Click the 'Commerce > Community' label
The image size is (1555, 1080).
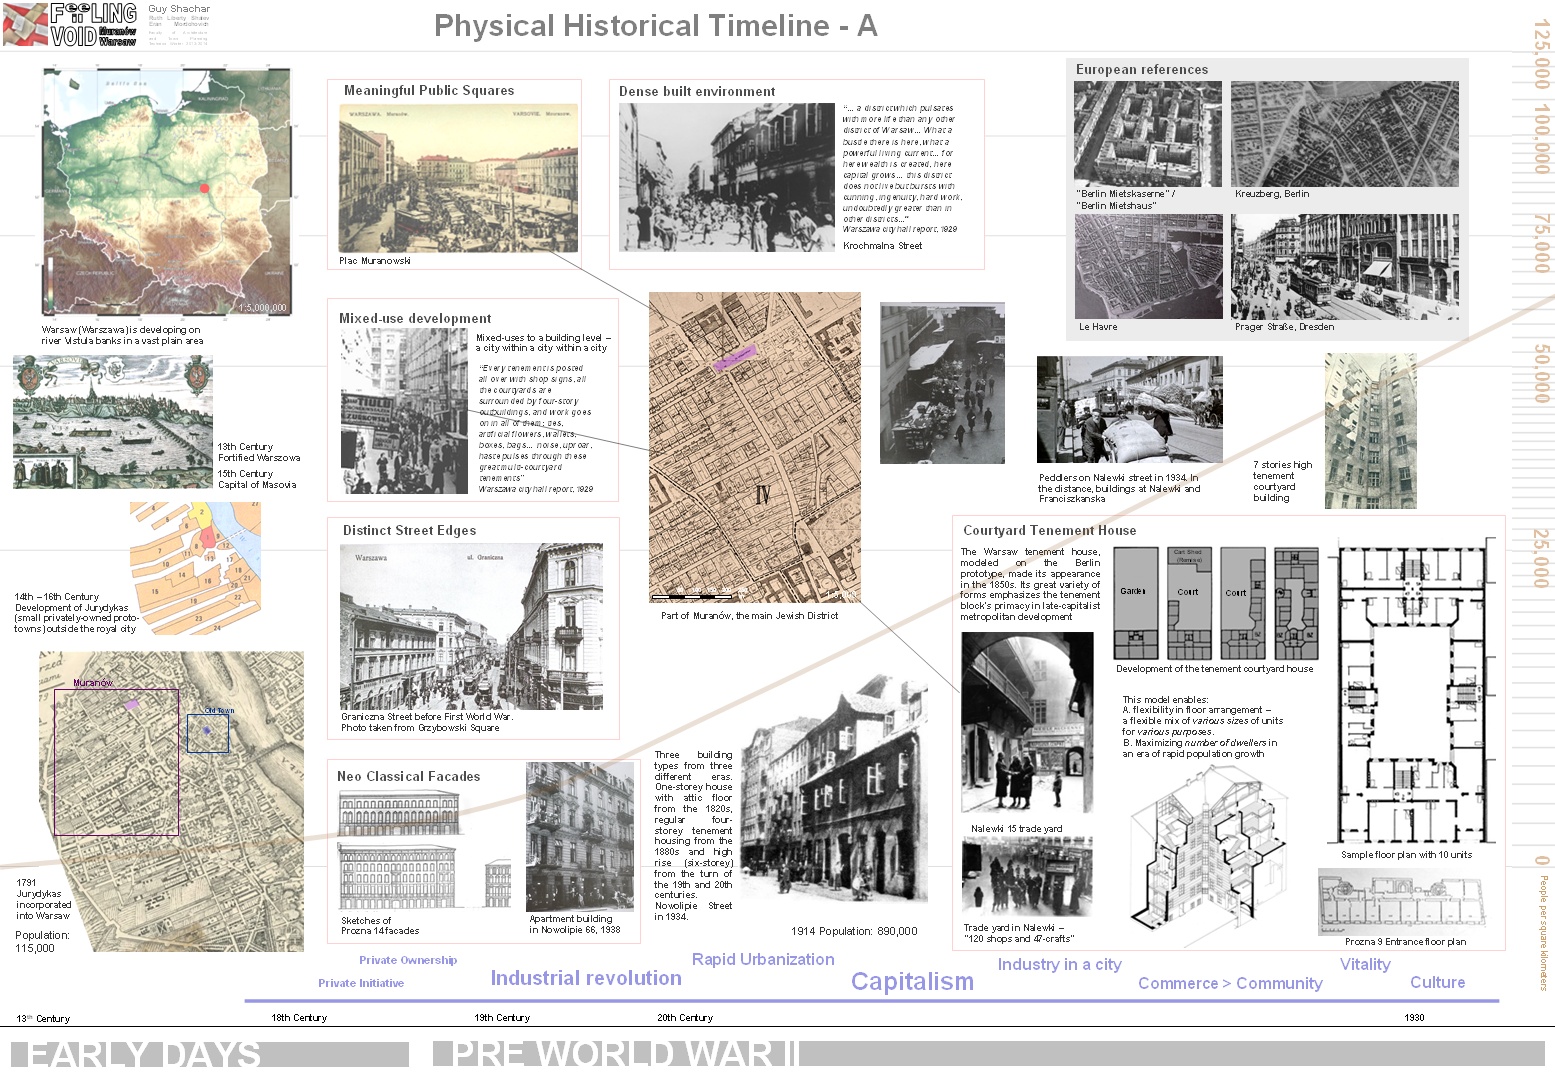[x=1230, y=984]
